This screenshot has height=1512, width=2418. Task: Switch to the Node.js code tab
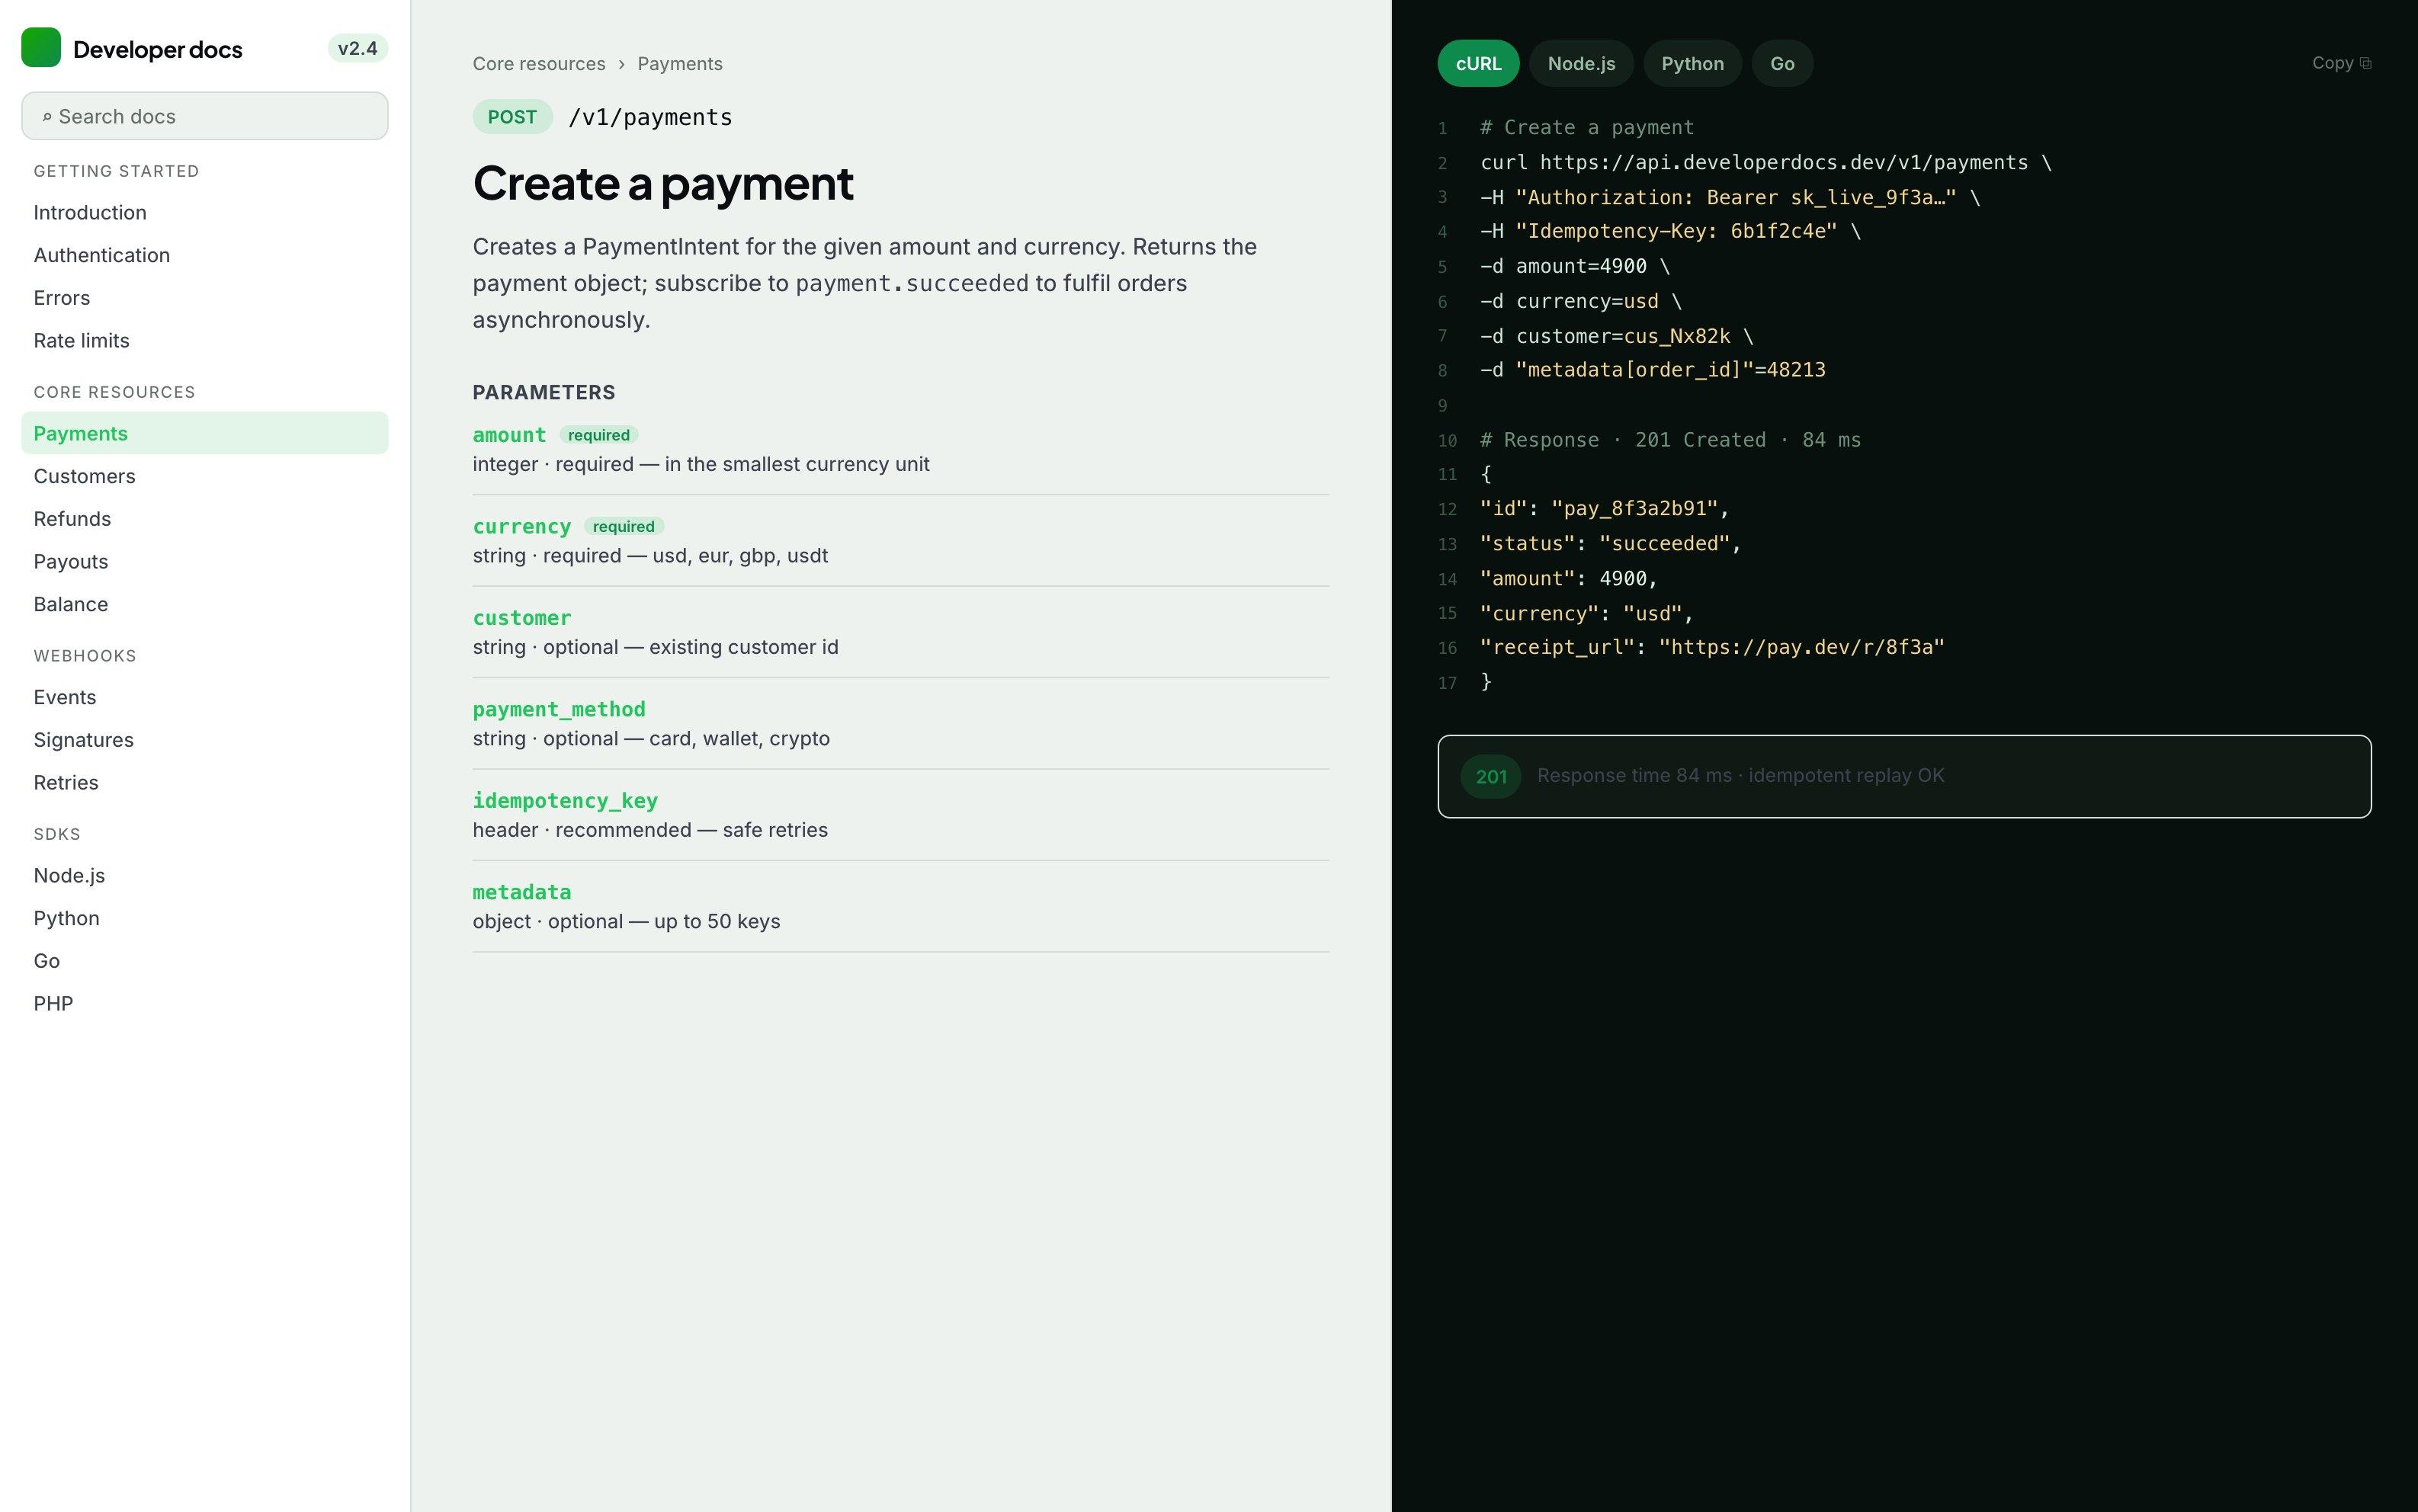tap(1581, 63)
